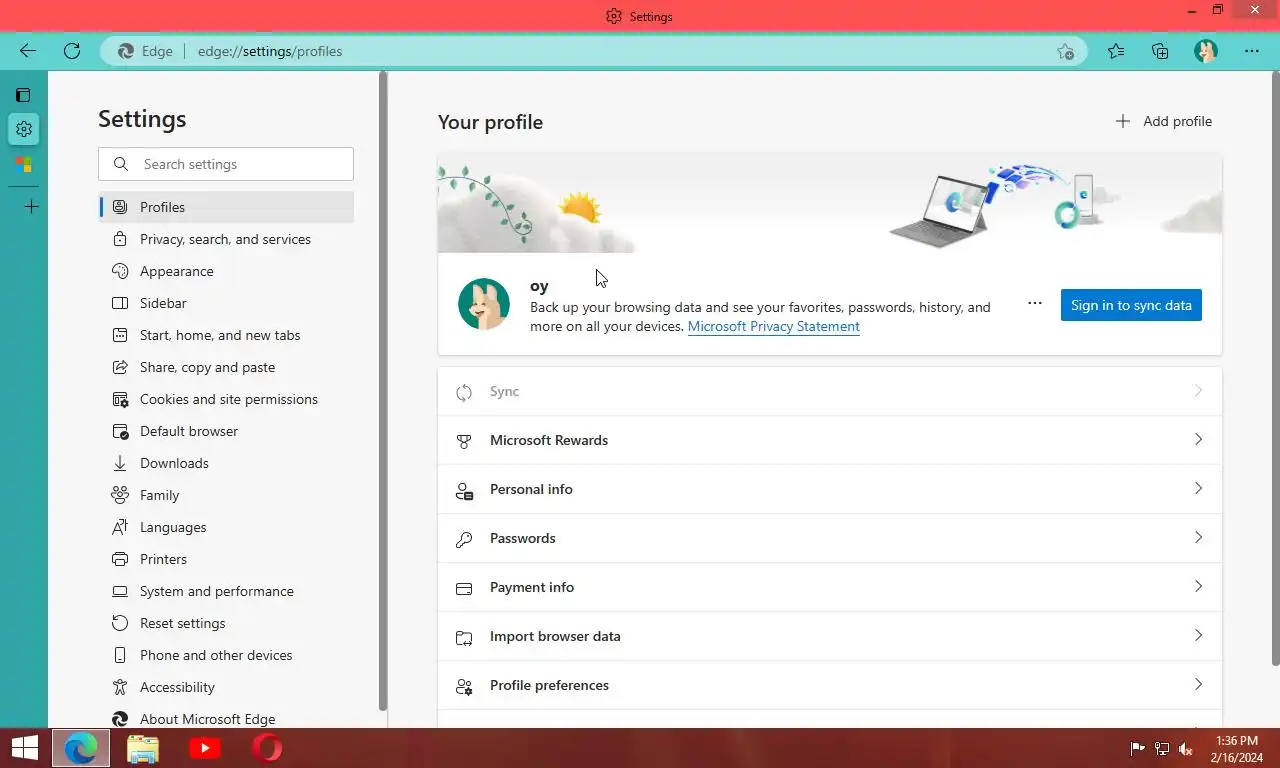Image resolution: width=1280 pixels, height=768 pixels.
Task: Click the Search settings input field
Action: point(226,164)
